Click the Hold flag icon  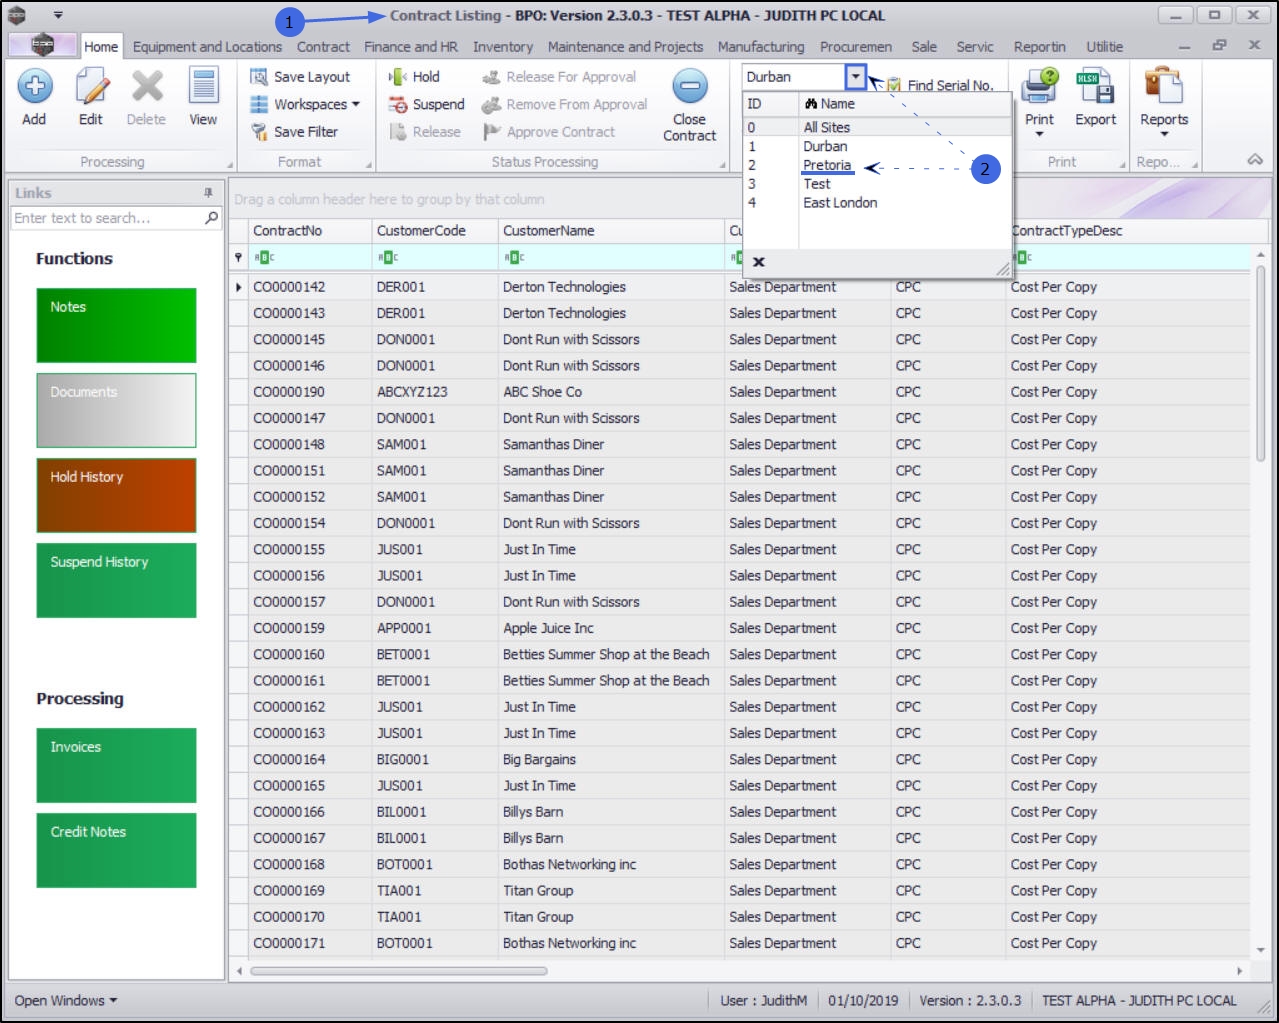pyautogui.click(x=398, y=77)
